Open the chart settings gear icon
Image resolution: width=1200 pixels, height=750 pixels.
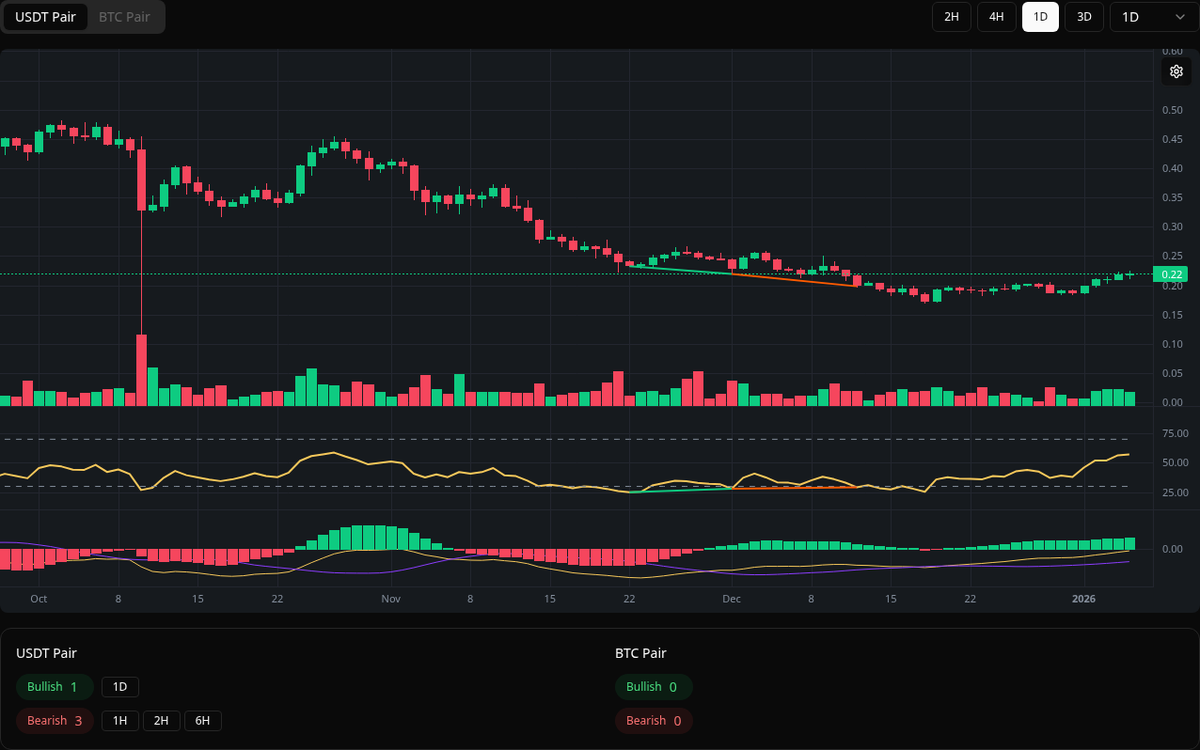coord(1176,71)
